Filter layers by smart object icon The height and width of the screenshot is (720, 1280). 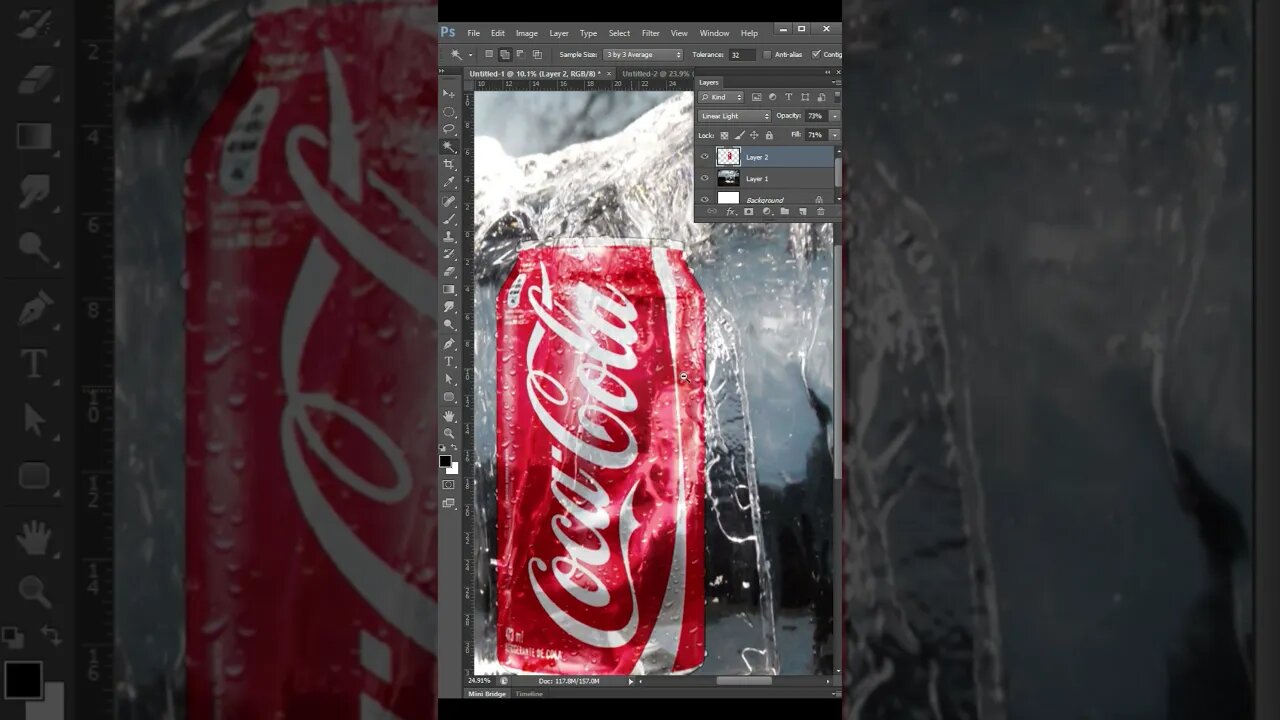[821, 97]
